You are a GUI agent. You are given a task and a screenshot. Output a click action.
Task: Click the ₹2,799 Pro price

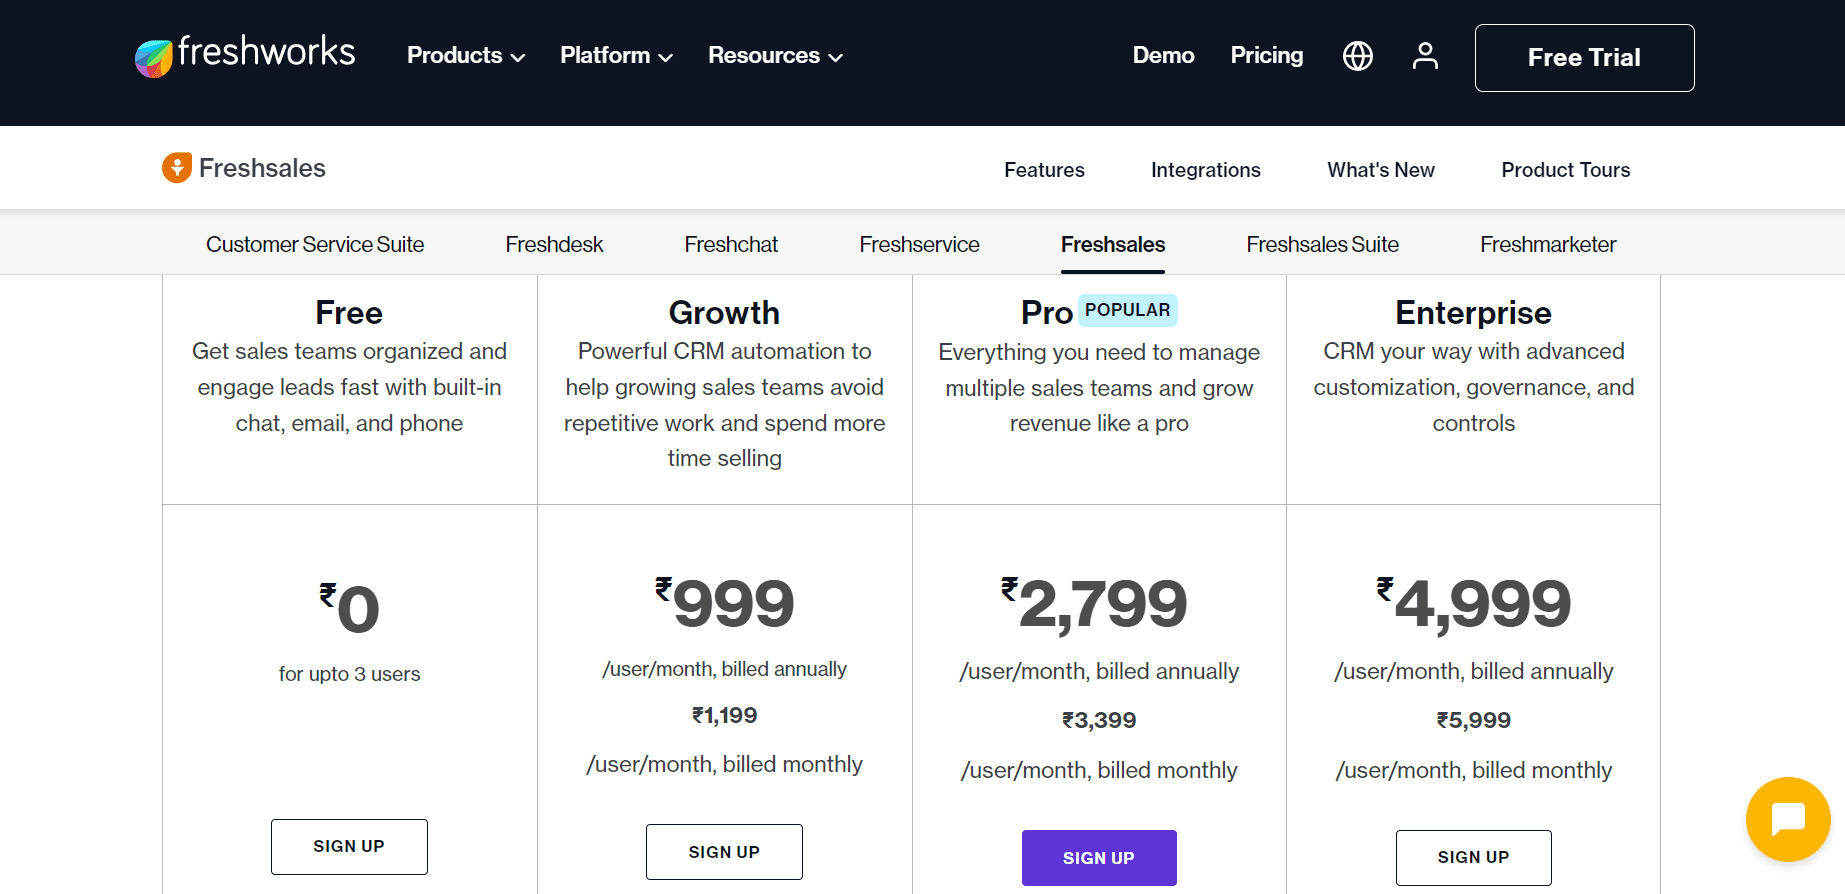tap(1094, 604)
